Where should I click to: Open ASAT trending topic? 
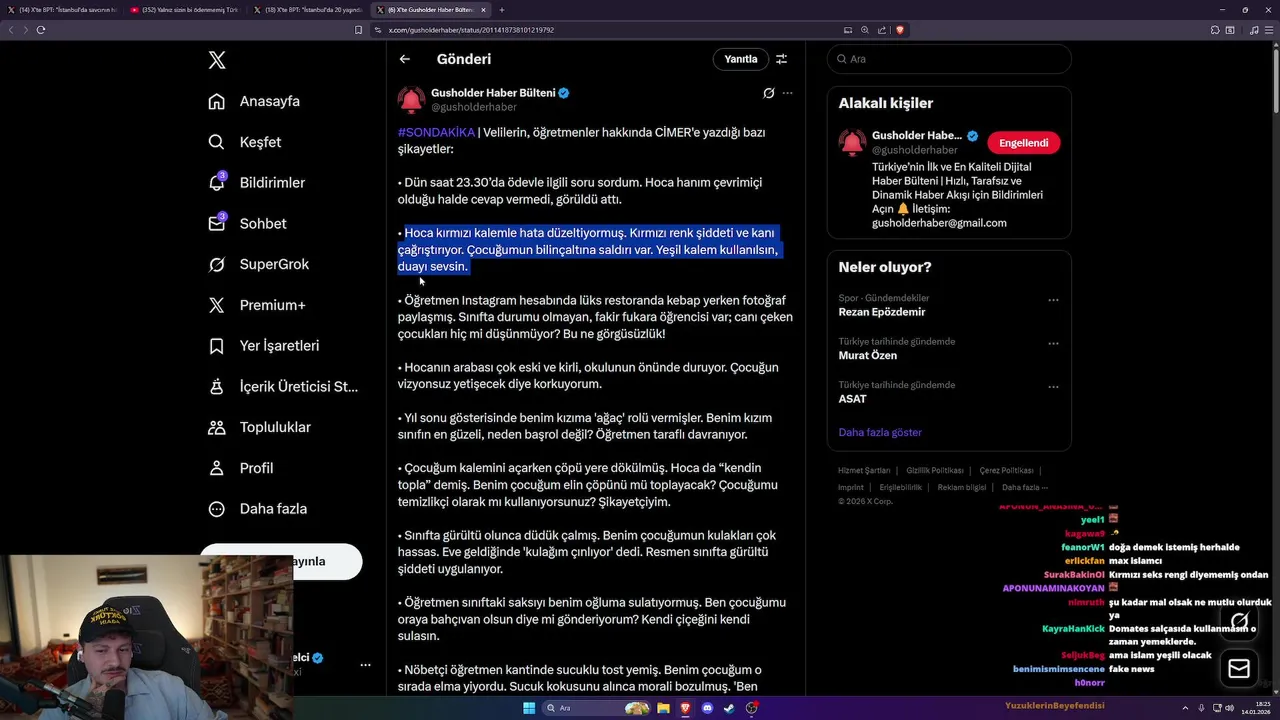point(853,399)
